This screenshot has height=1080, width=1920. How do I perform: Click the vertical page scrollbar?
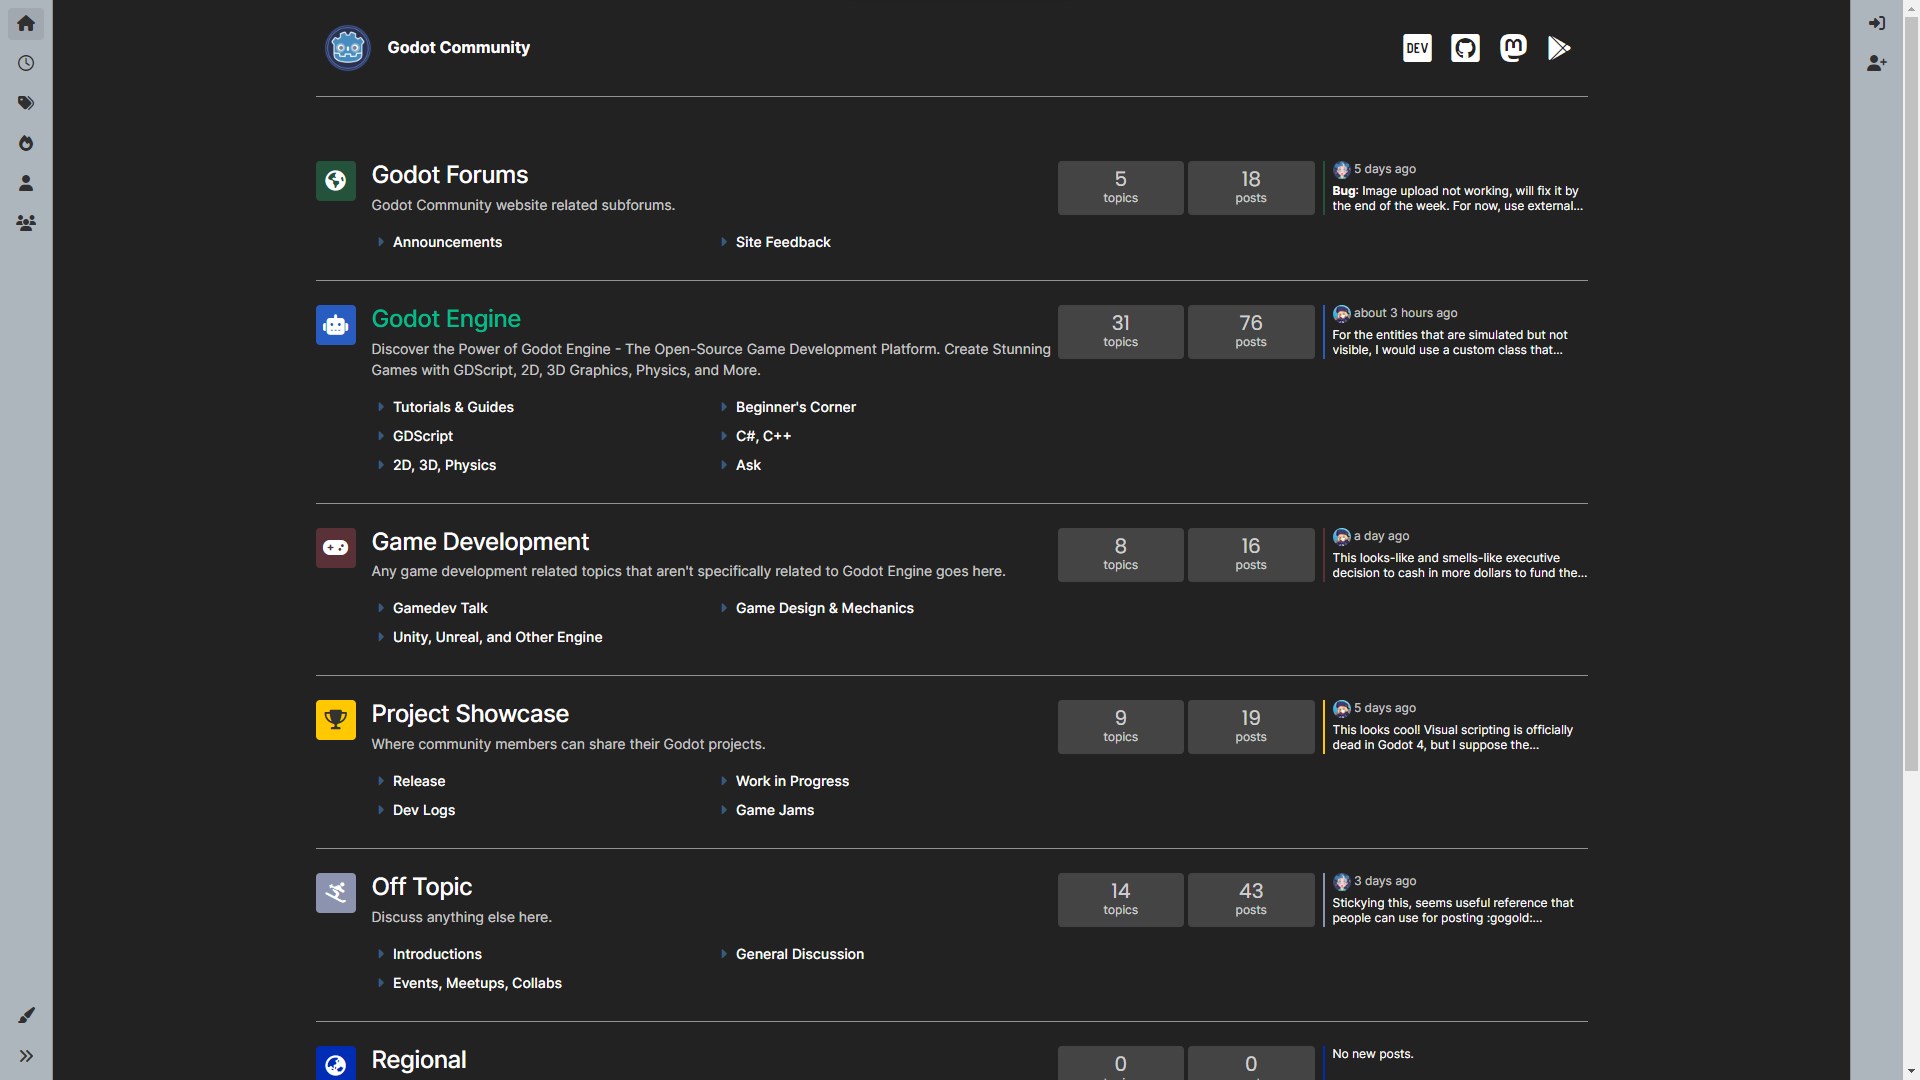[1911, 400]
